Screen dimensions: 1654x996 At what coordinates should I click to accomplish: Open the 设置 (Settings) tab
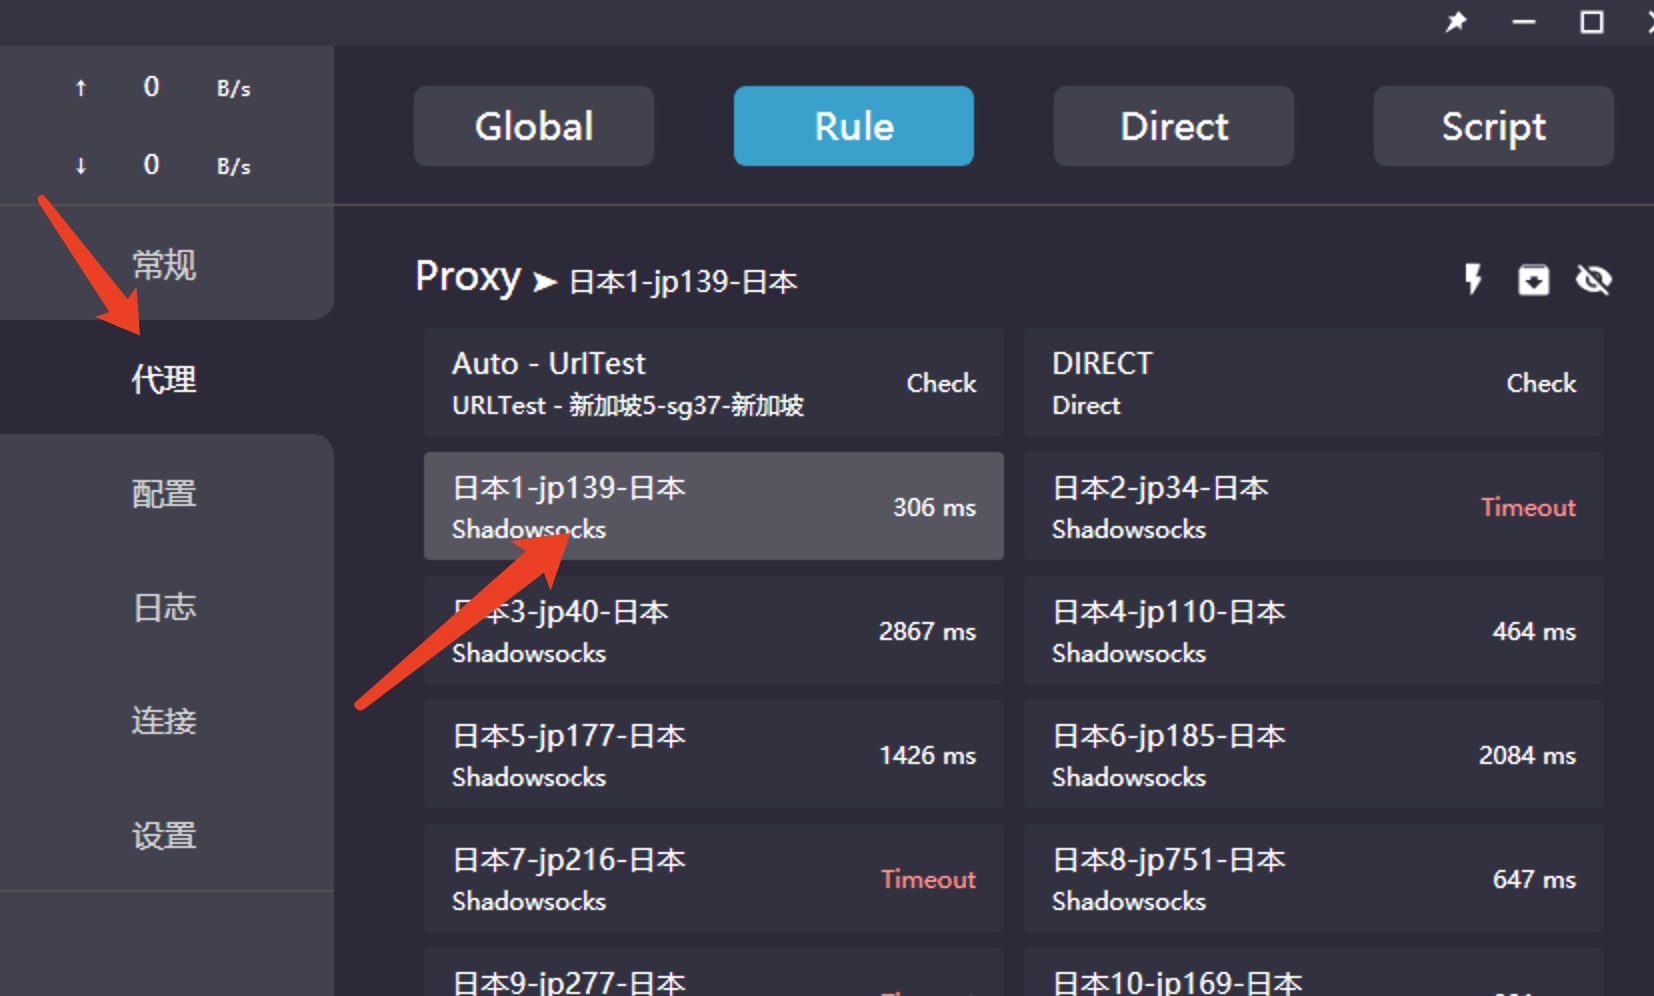pyautogui.click(x=164, y=835)
